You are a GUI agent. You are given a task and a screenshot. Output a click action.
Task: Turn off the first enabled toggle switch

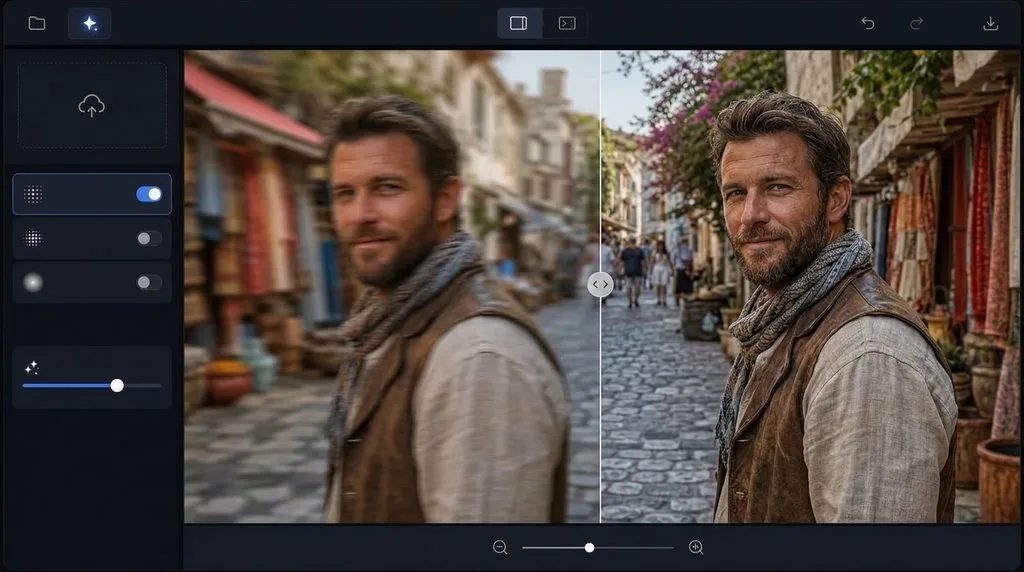pyautogui.click(x=149, y=194)
